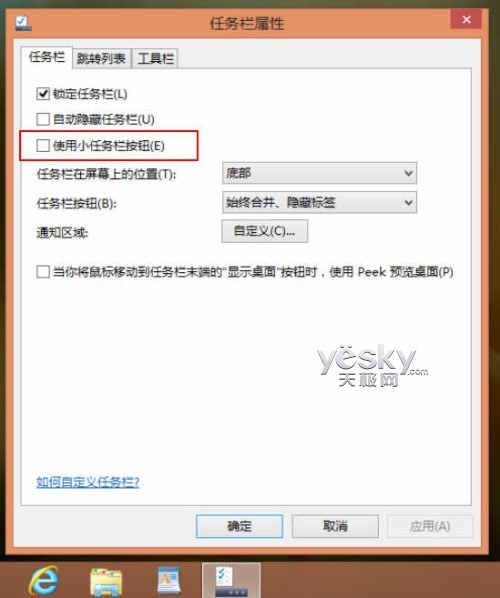Close the 任务栏属性 dialog with X
500x598 pixels.
[466, 19]
